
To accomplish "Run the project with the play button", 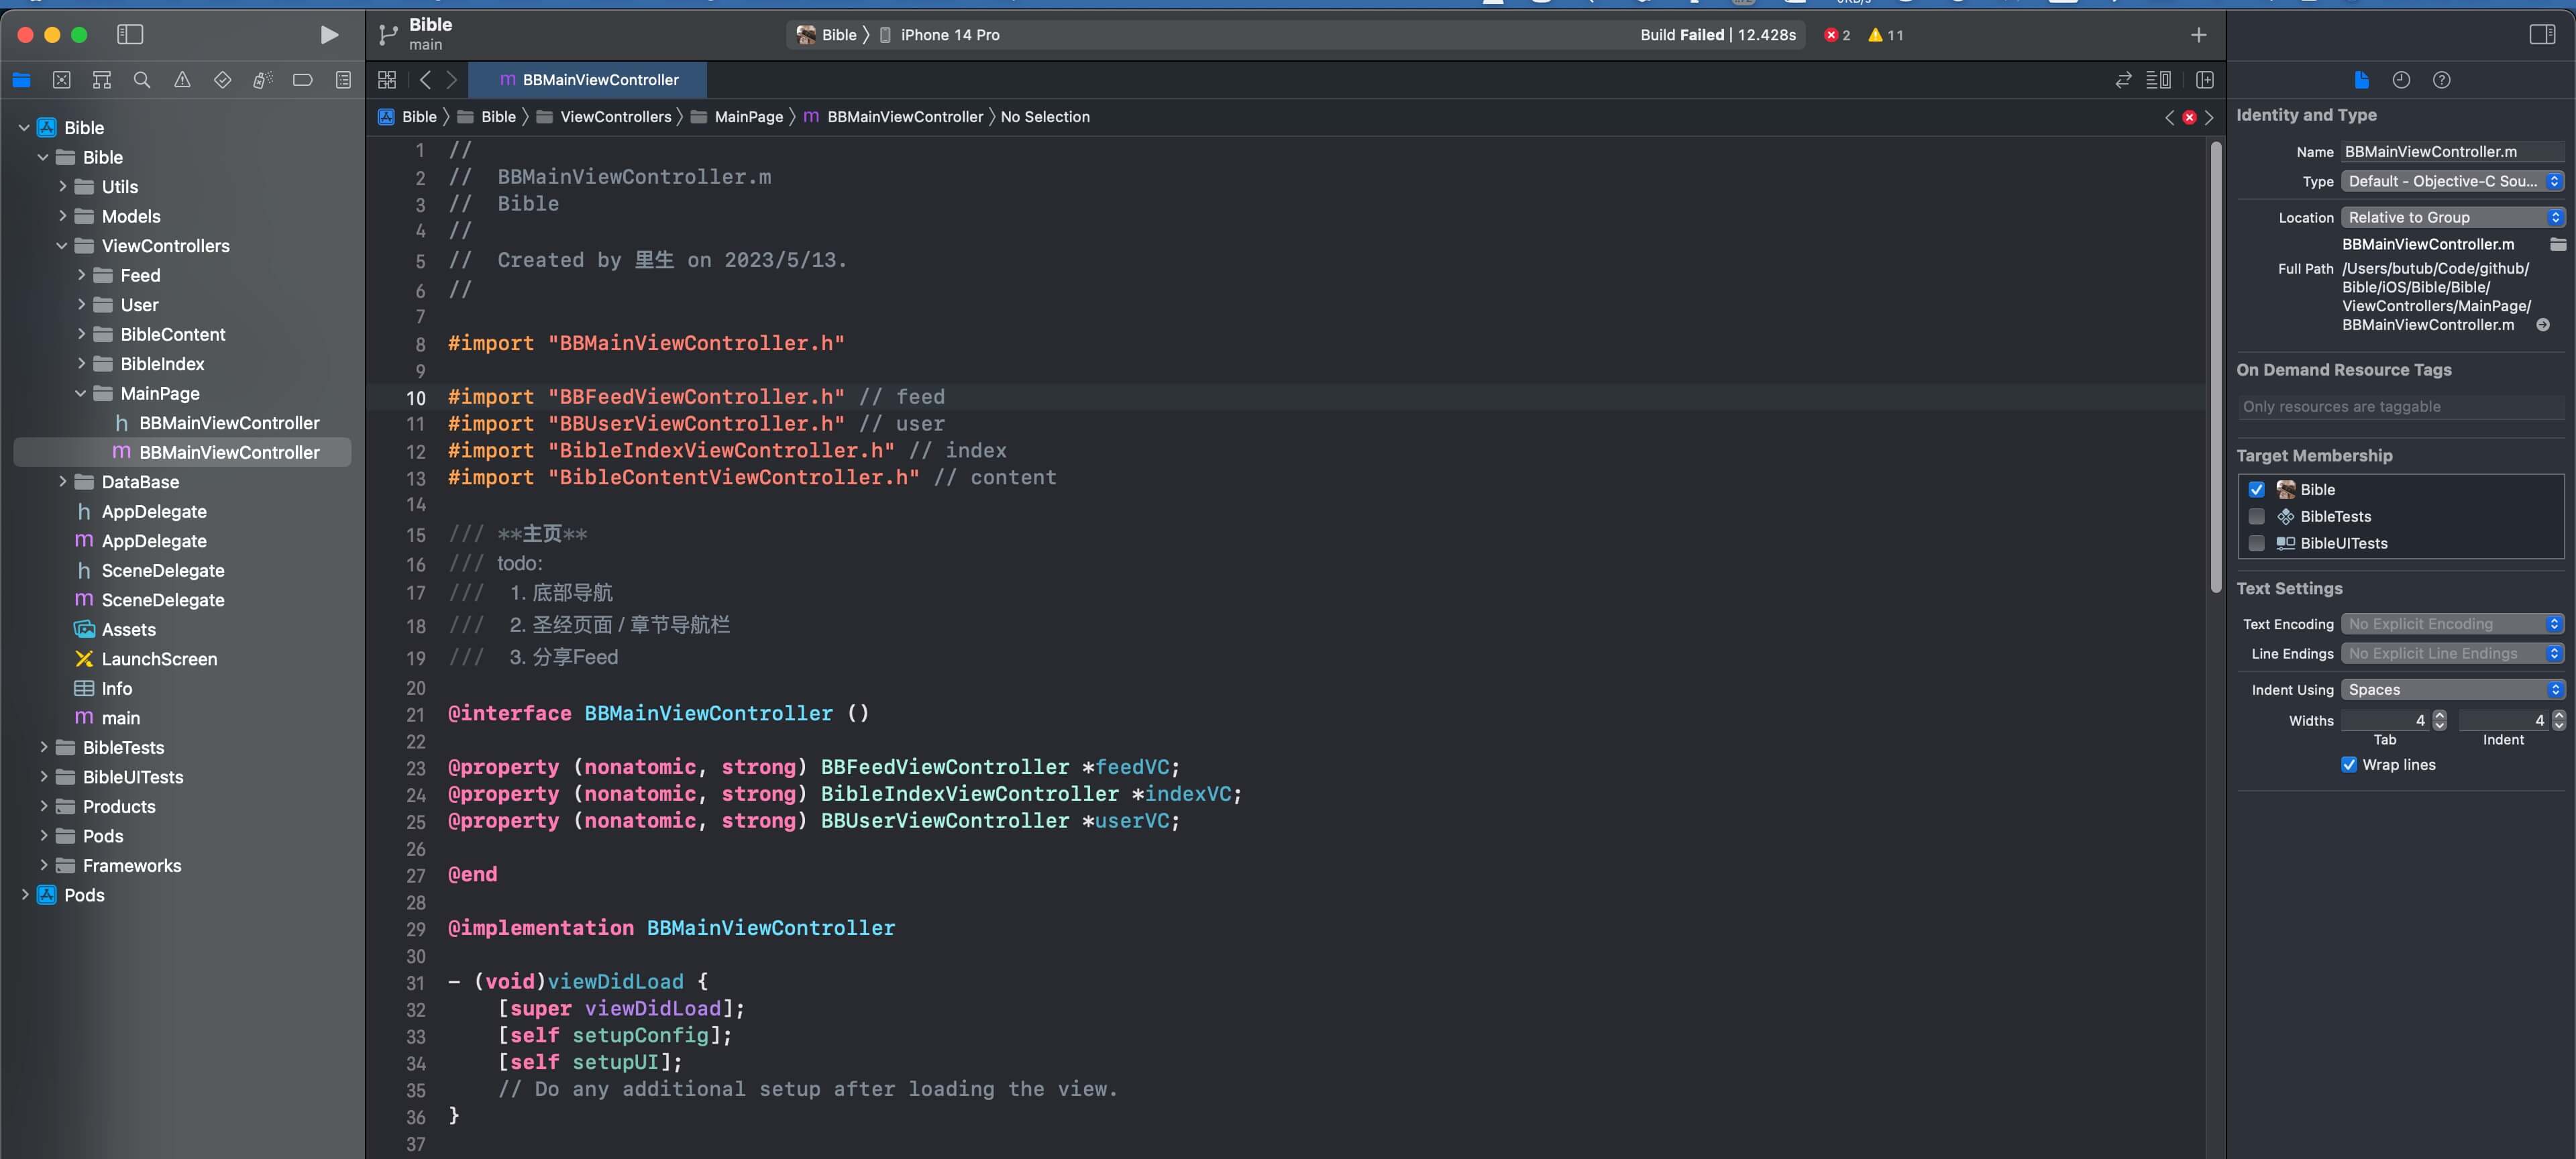I will 328,35.
